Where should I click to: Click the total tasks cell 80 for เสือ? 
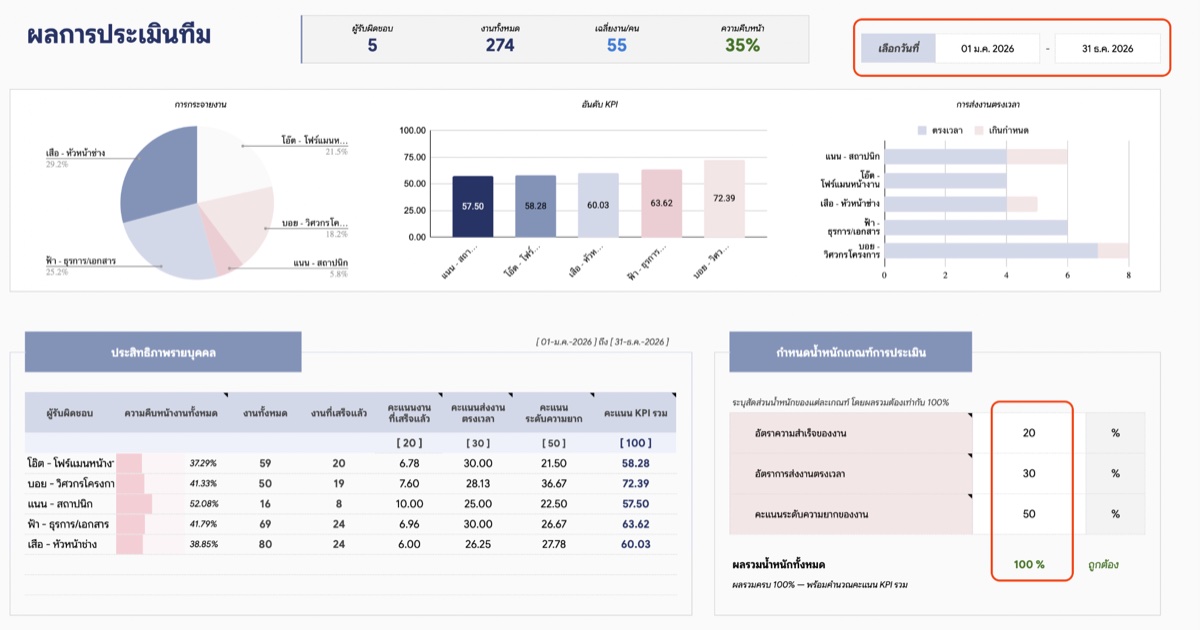[265, 544]
